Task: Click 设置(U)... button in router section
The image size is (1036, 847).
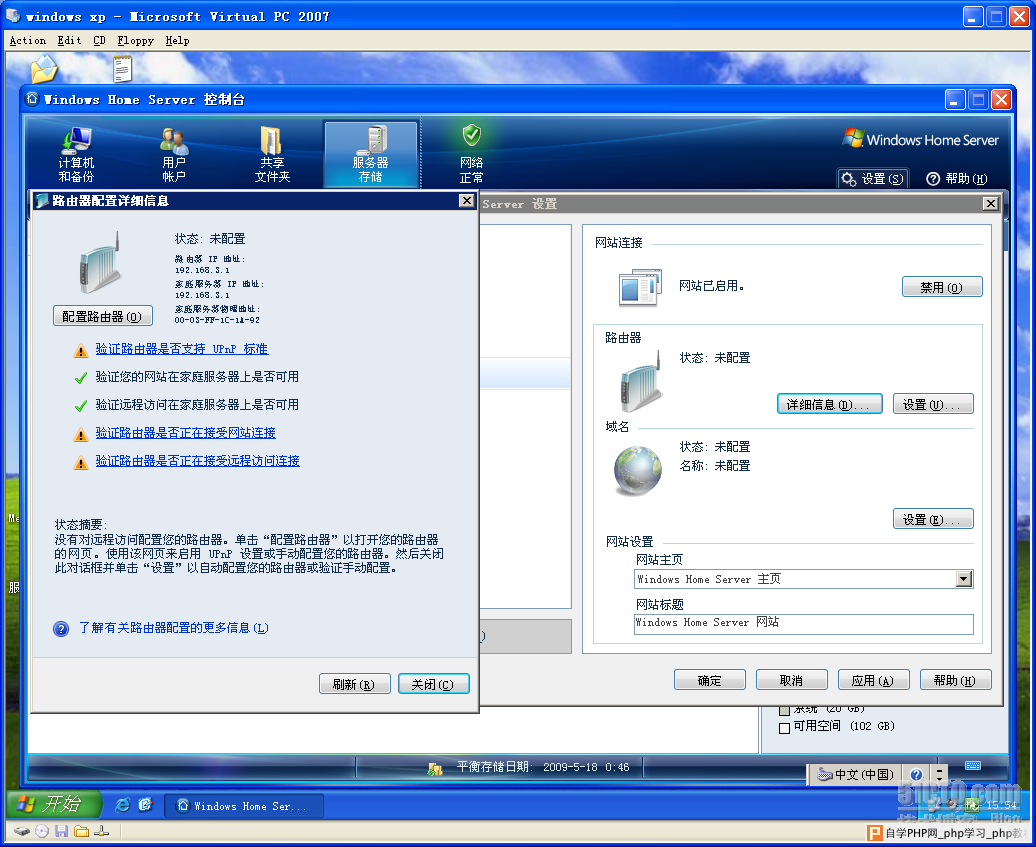Action: pyautogui.click(x=933, y=404)
